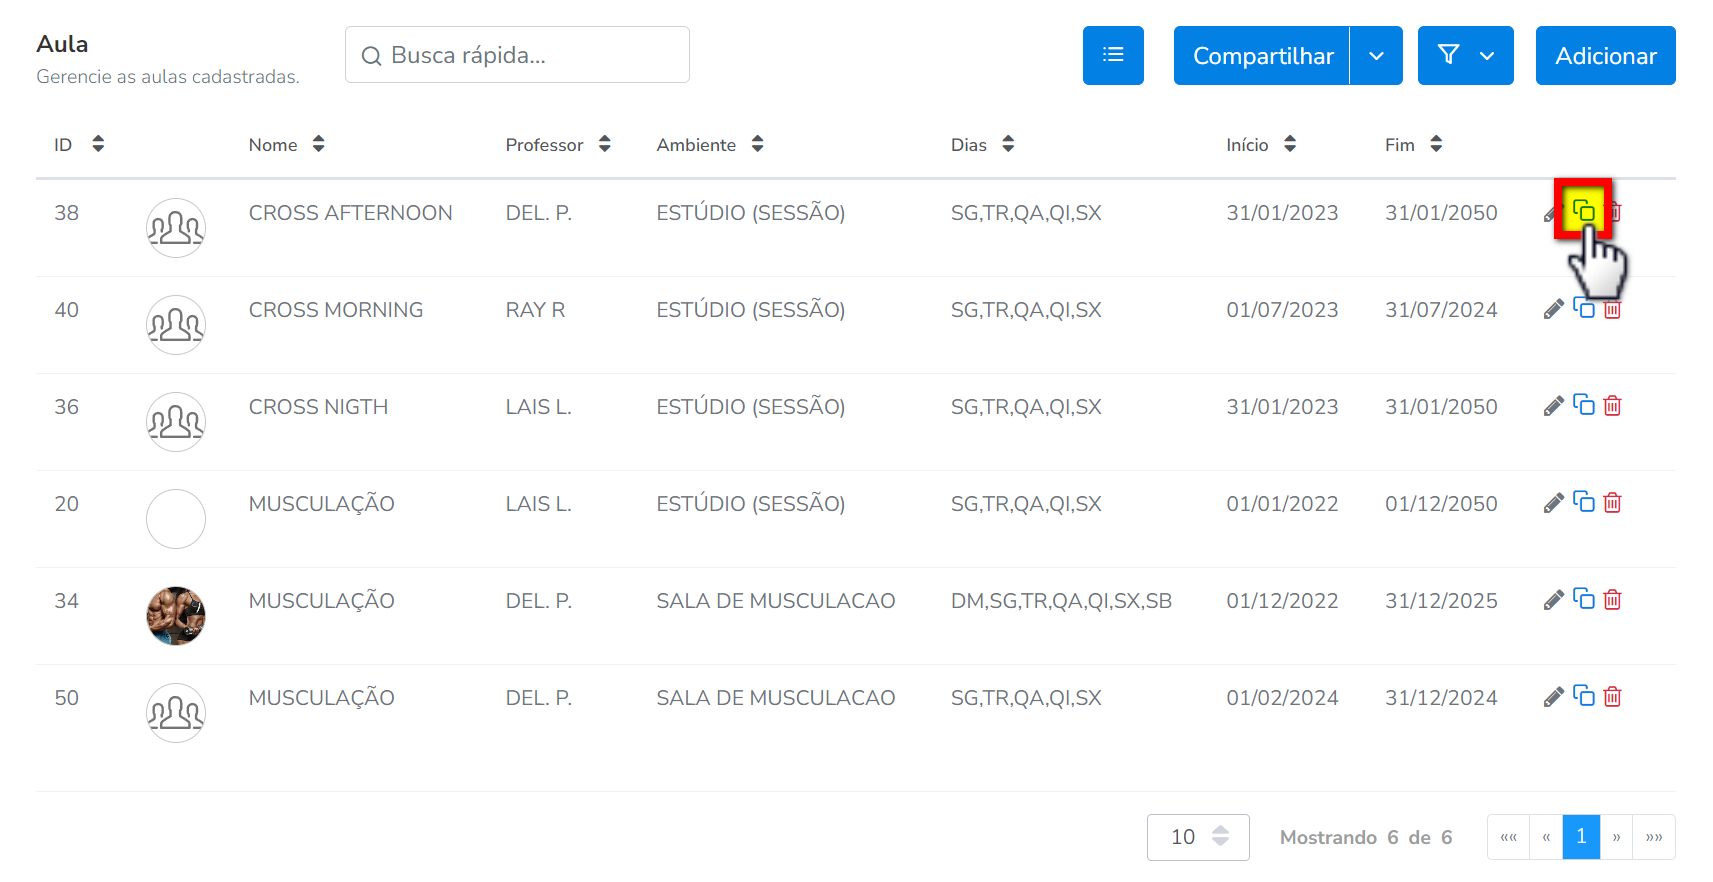
Task: Sort by Professor column header
Action: click(604, 145)
